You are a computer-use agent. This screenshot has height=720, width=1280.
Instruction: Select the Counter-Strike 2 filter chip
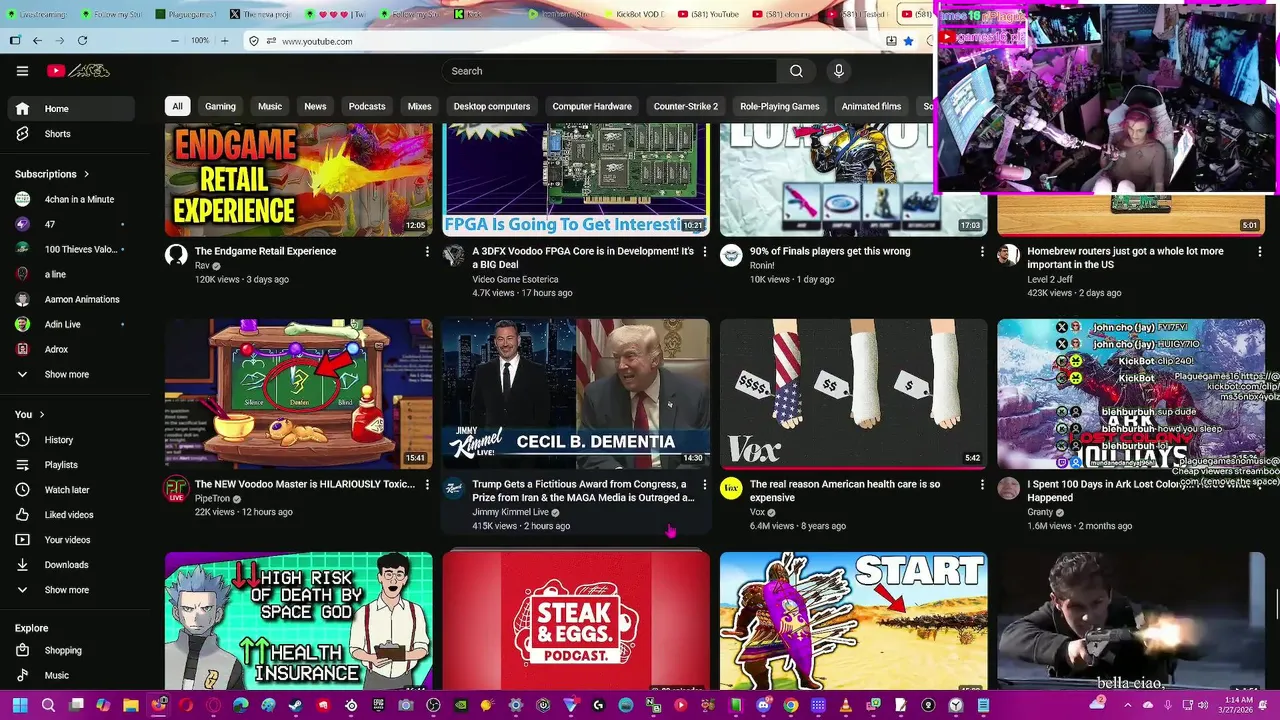point(686,106)
